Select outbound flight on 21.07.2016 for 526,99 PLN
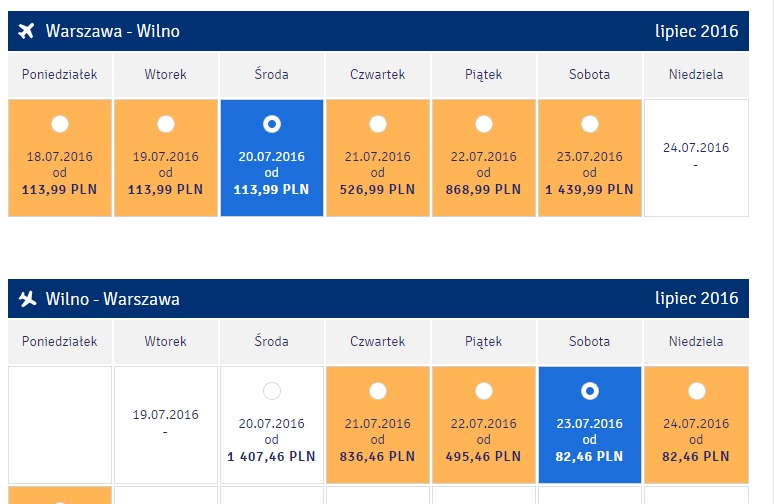 [x=378, y=124]
